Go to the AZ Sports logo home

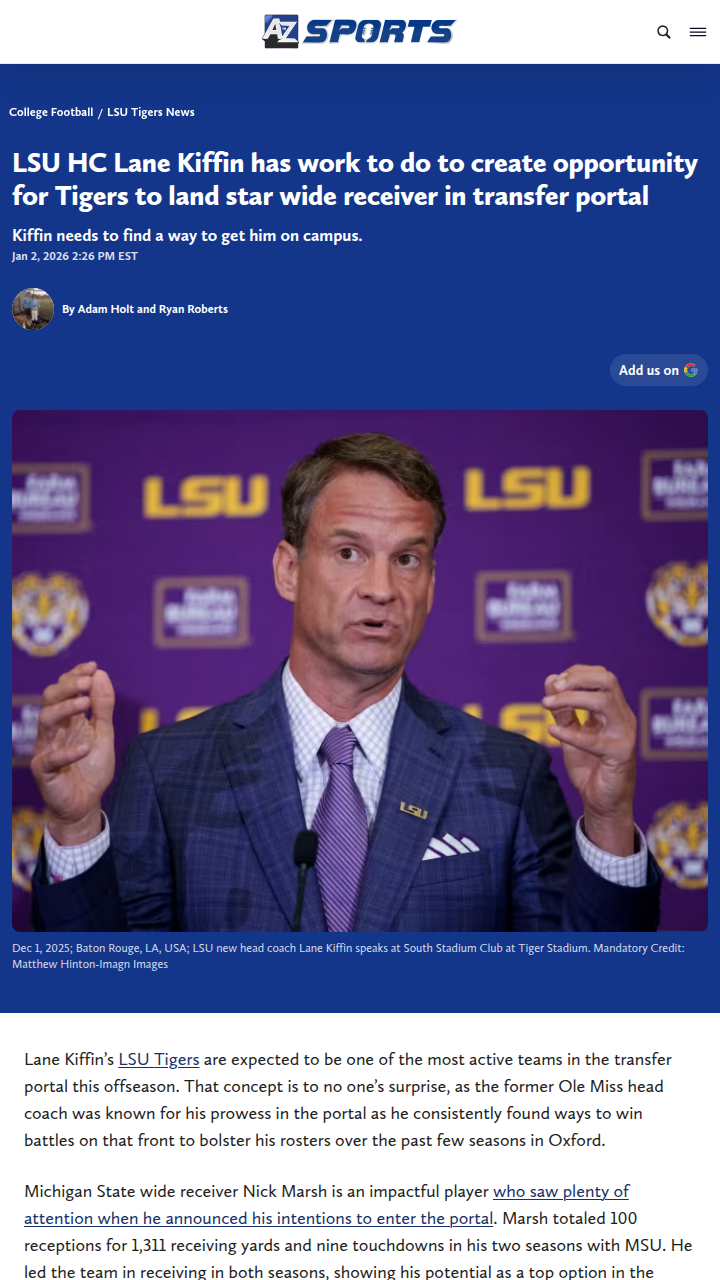pos(359,31)
